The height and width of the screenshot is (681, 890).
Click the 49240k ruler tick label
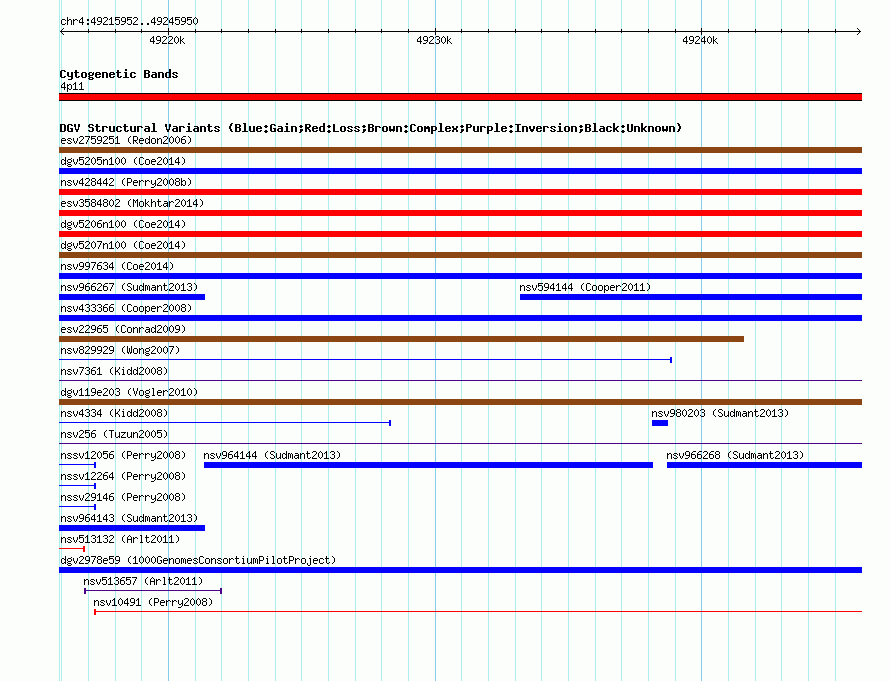700,40
